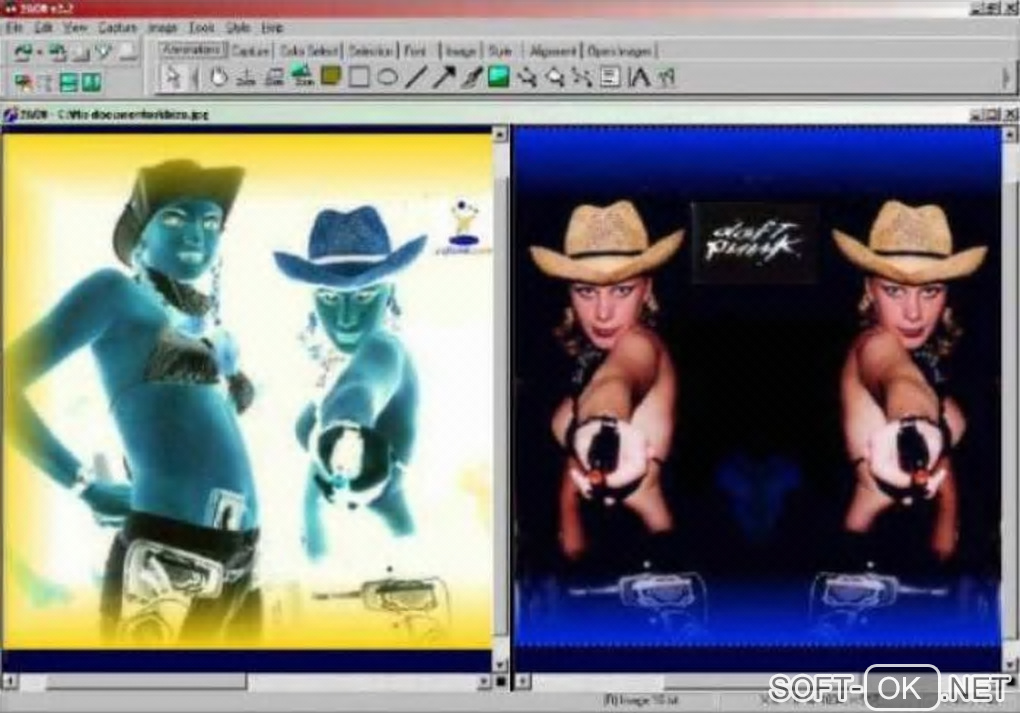Switch to the Capture toolbar tab
Screen dimensions: 1020x713
250,51
